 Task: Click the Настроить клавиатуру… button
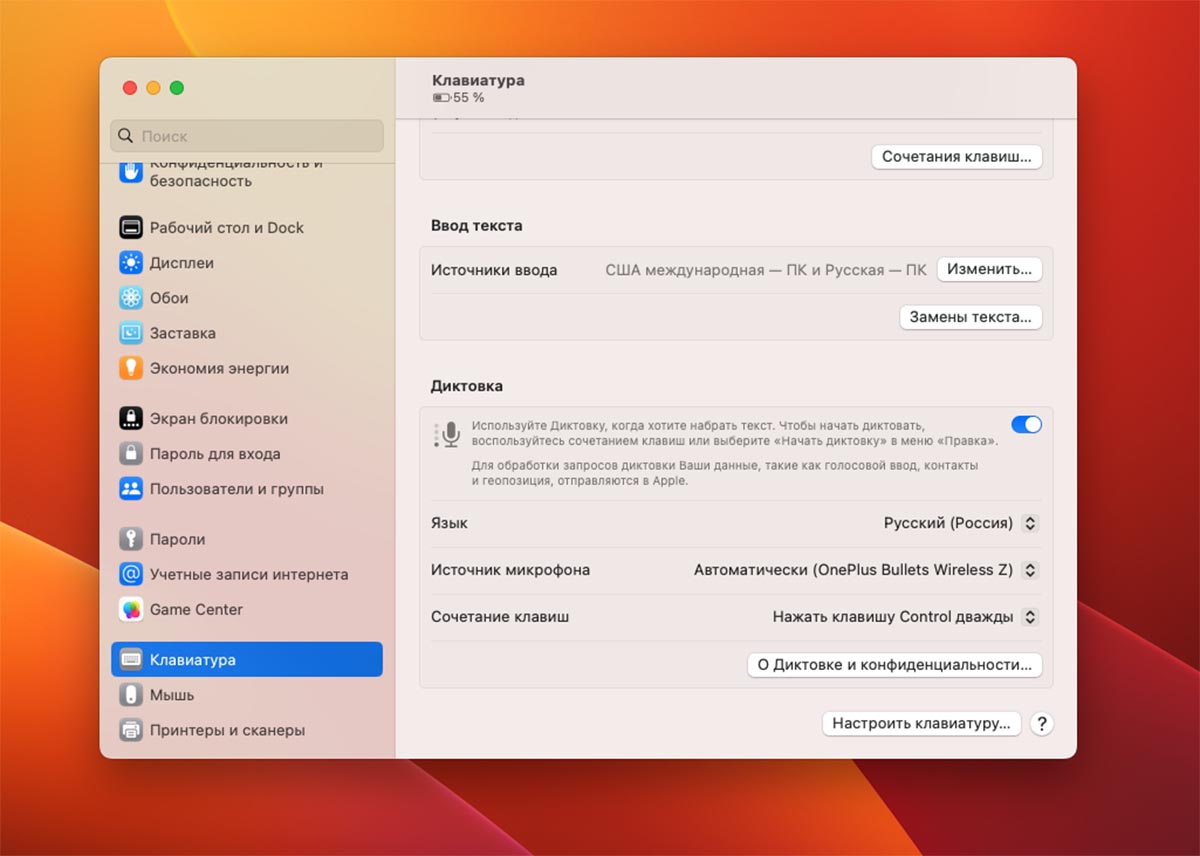pyautogui.click(x=921, y=724)
